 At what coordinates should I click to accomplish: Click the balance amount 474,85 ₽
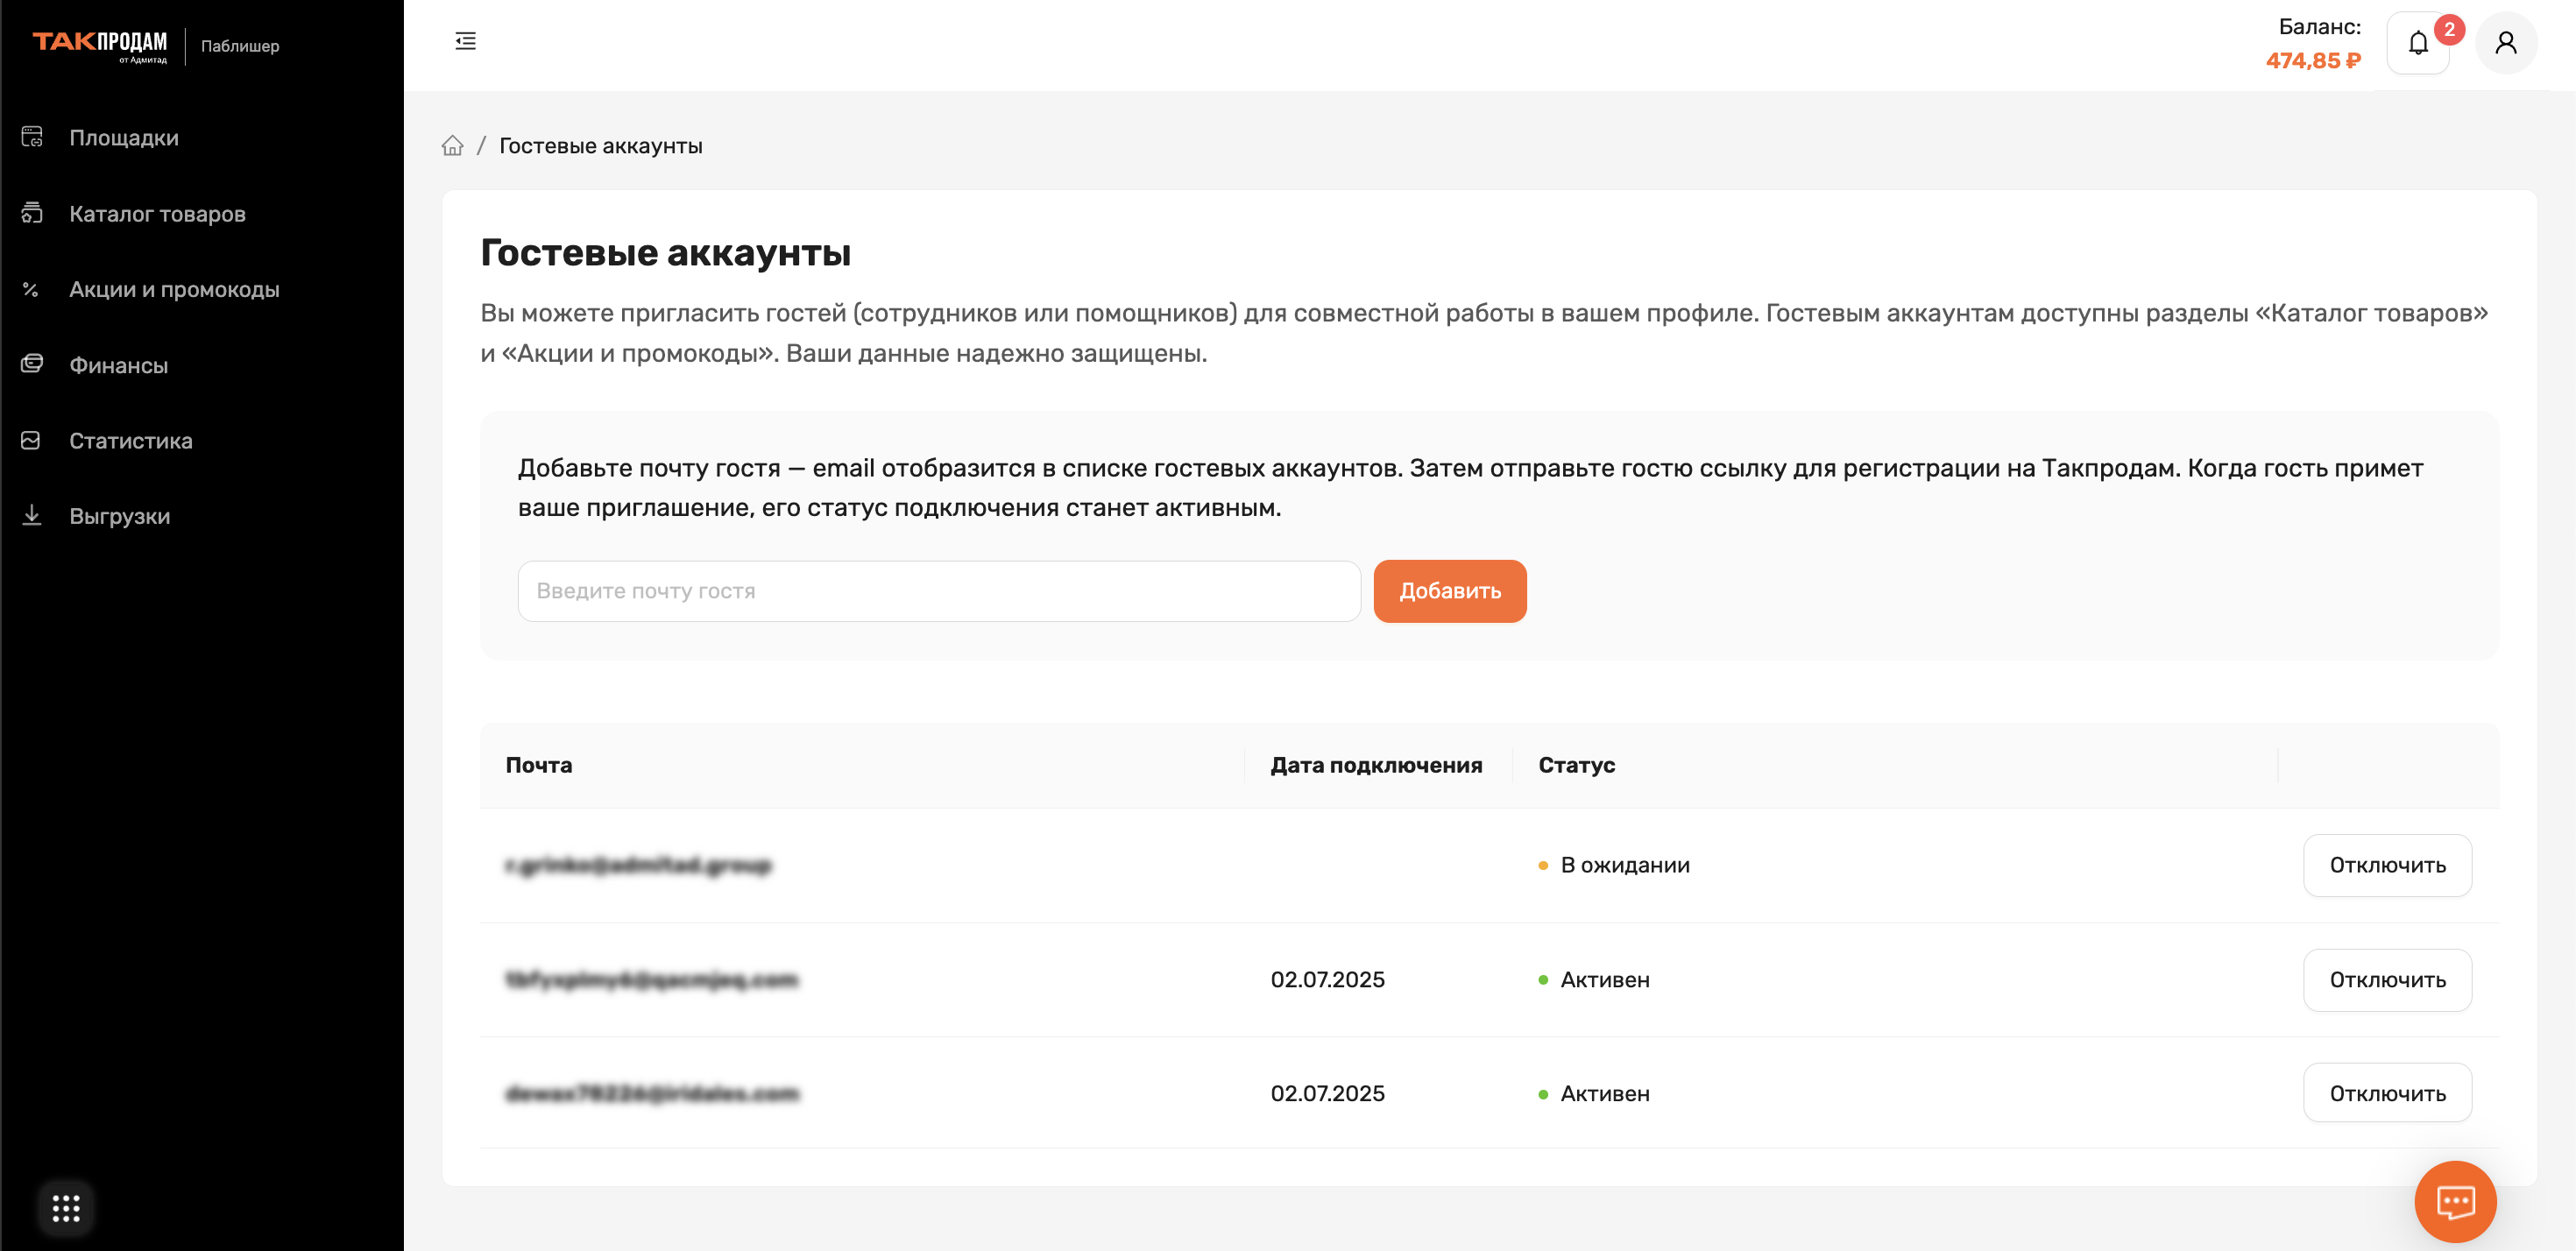[x=2313, y=60]
